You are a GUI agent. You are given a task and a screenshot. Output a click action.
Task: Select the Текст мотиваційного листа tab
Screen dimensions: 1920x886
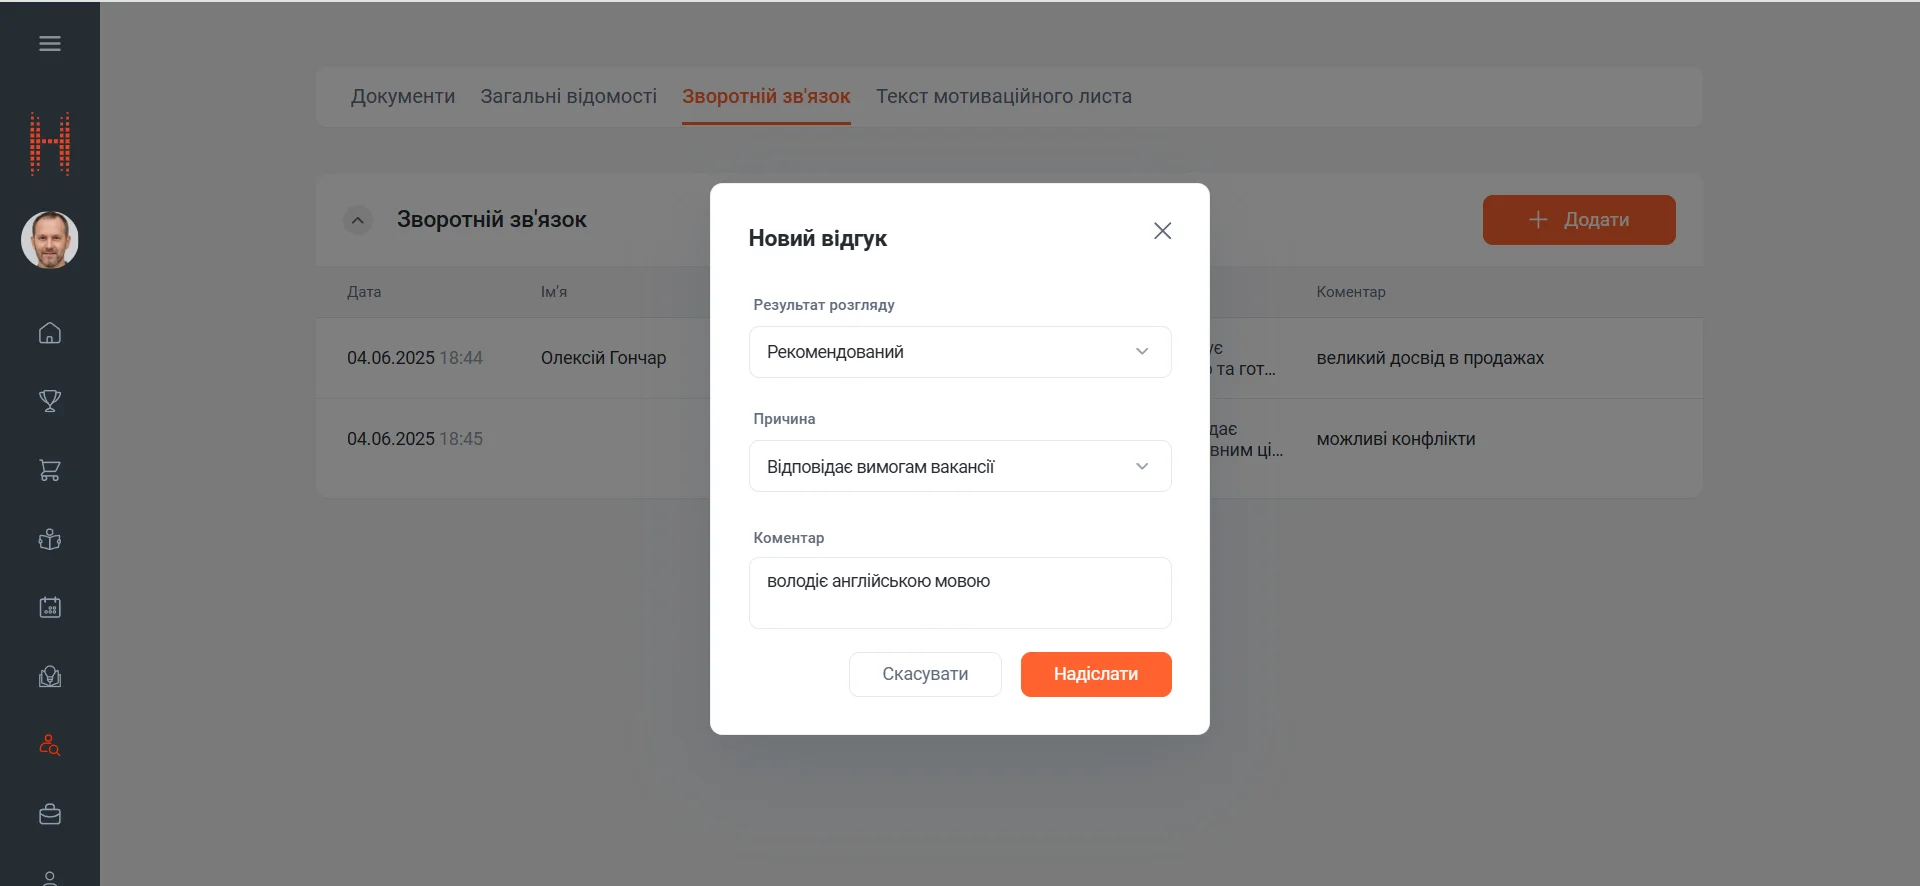[x=1003, y=97]
